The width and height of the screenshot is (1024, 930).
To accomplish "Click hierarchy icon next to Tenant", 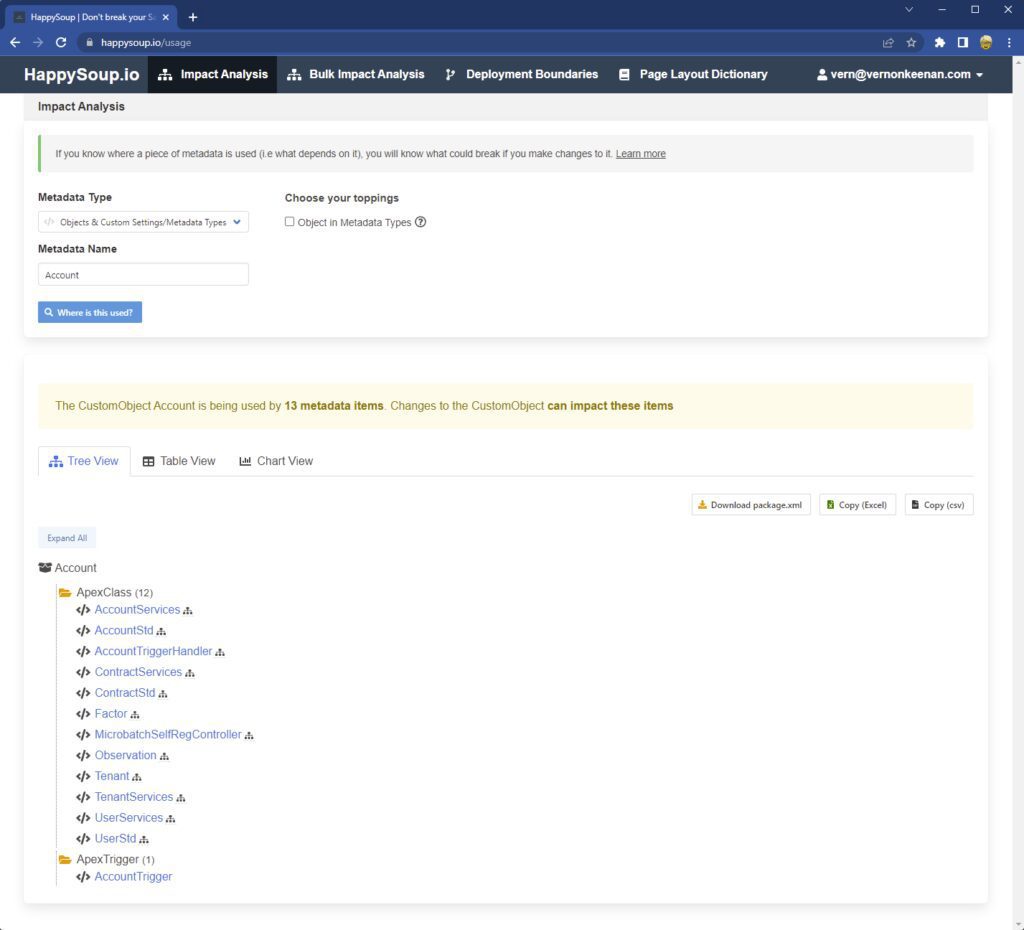I will click(x=137, y=777).
